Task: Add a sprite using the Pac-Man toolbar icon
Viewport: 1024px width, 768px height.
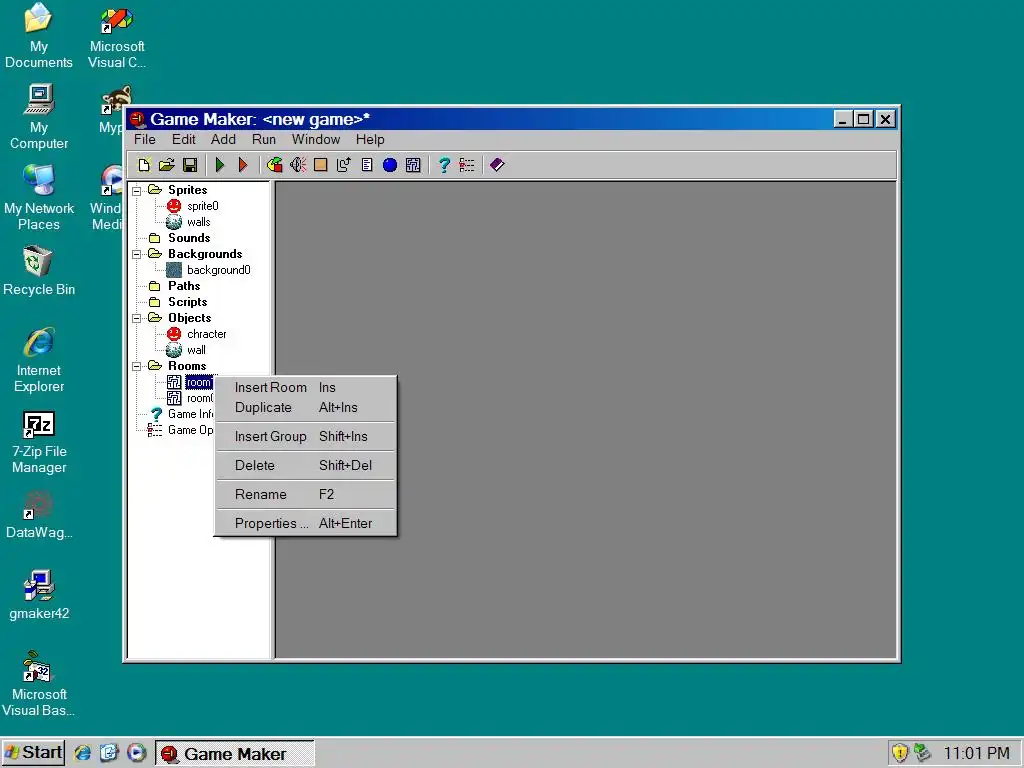Action: pyautogui.click(x=275, y=165)
